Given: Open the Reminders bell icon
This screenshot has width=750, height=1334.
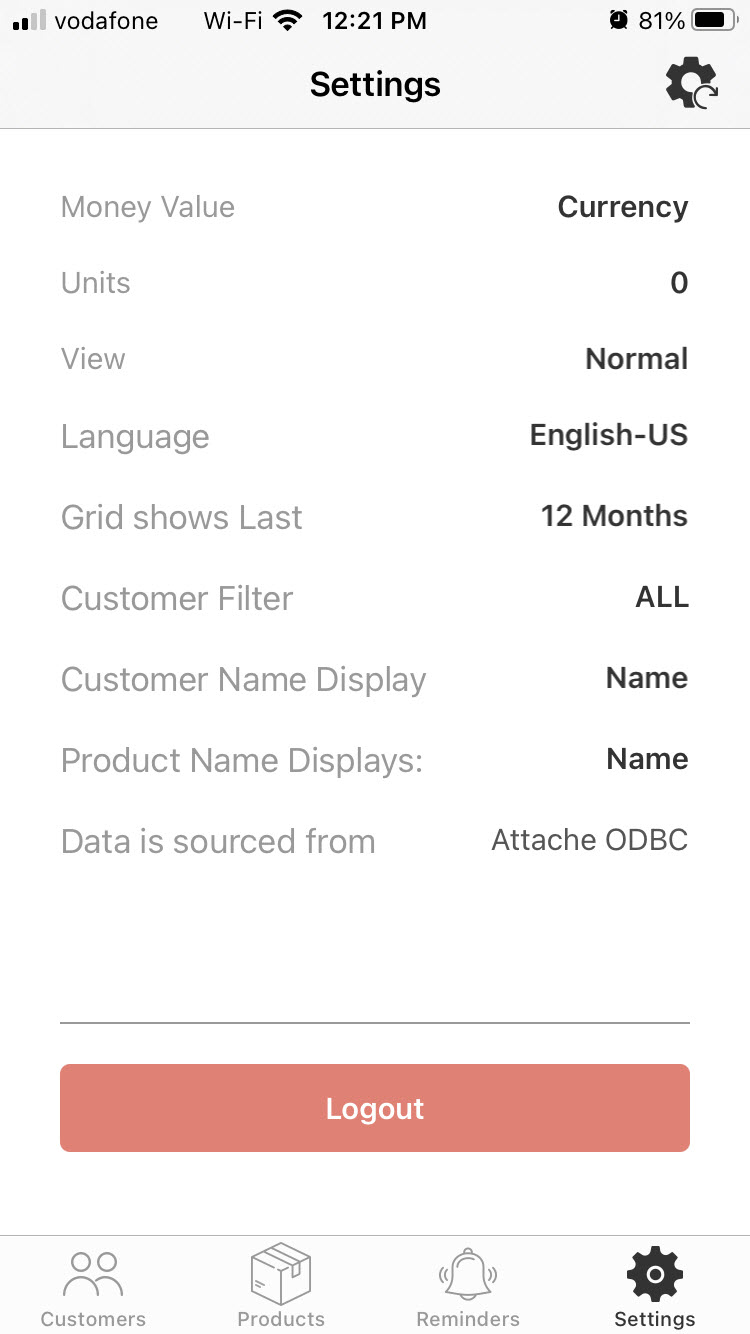Looking at the screenshot, I should click(x=468, y=1274).
